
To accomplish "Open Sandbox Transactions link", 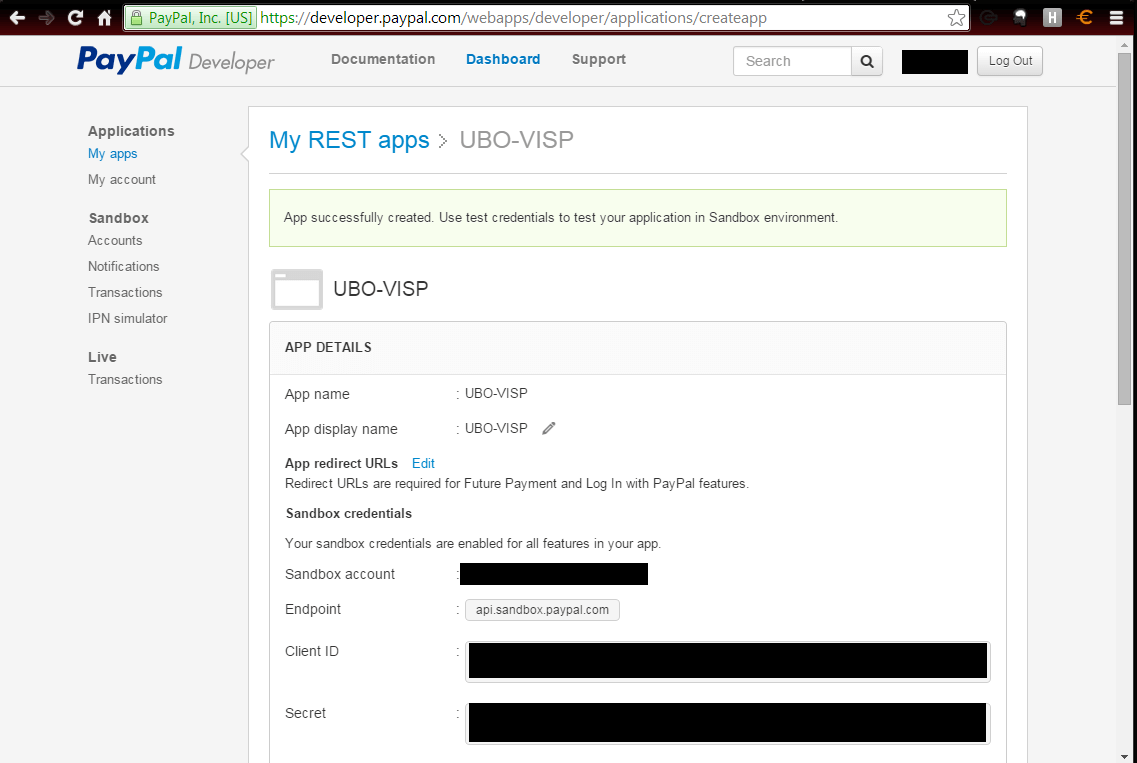I will tap(125, 292).
